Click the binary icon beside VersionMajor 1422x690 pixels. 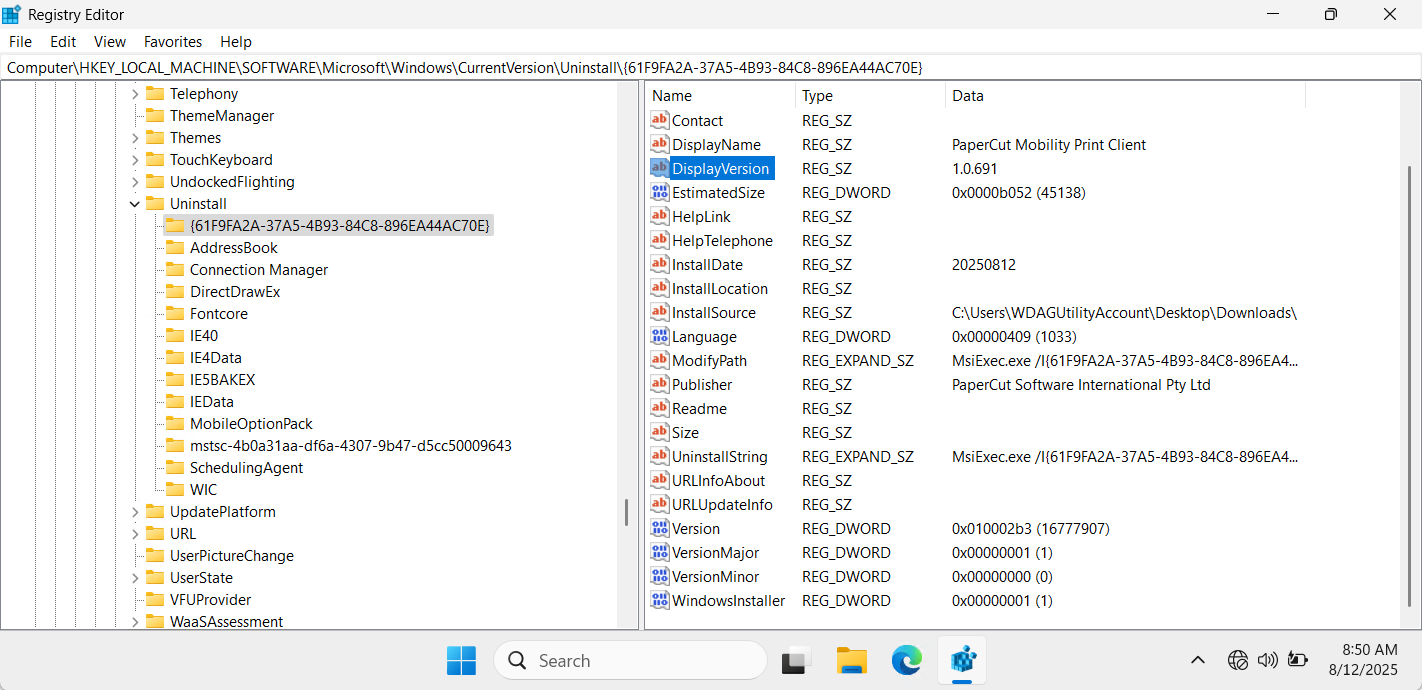659,553
